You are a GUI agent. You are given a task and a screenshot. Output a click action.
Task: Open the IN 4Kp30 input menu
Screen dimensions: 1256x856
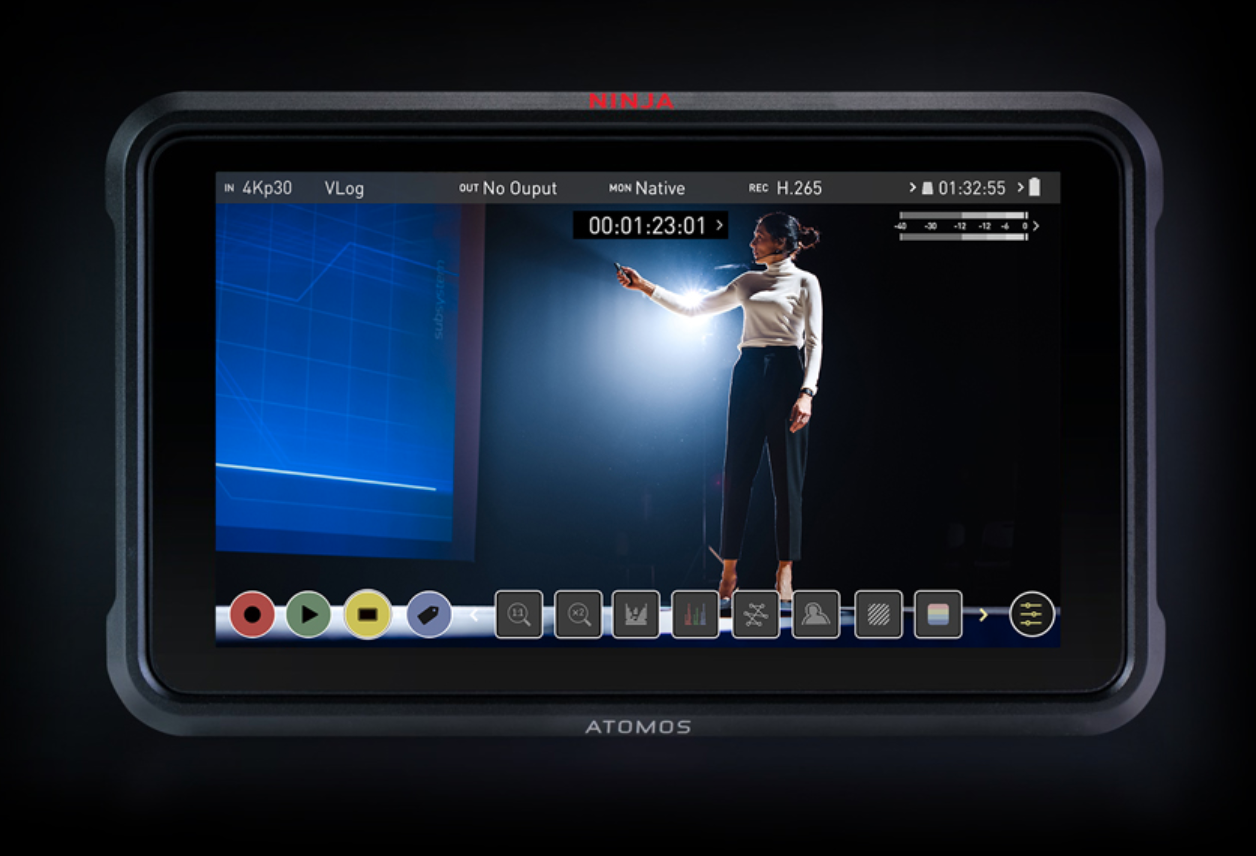[260, 187]
